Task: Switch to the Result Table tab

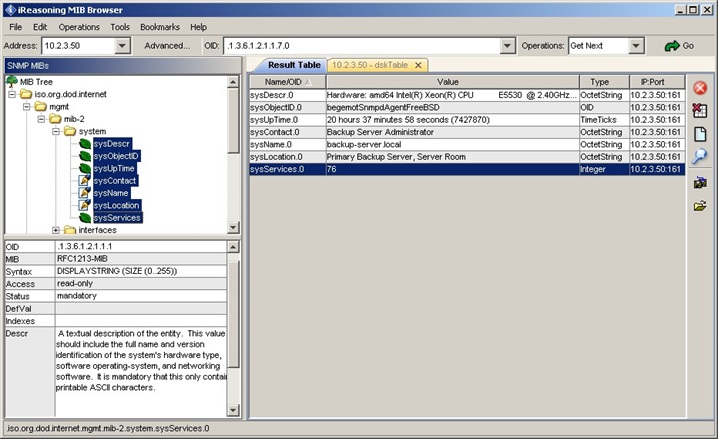Action: (x=294, y=65)
